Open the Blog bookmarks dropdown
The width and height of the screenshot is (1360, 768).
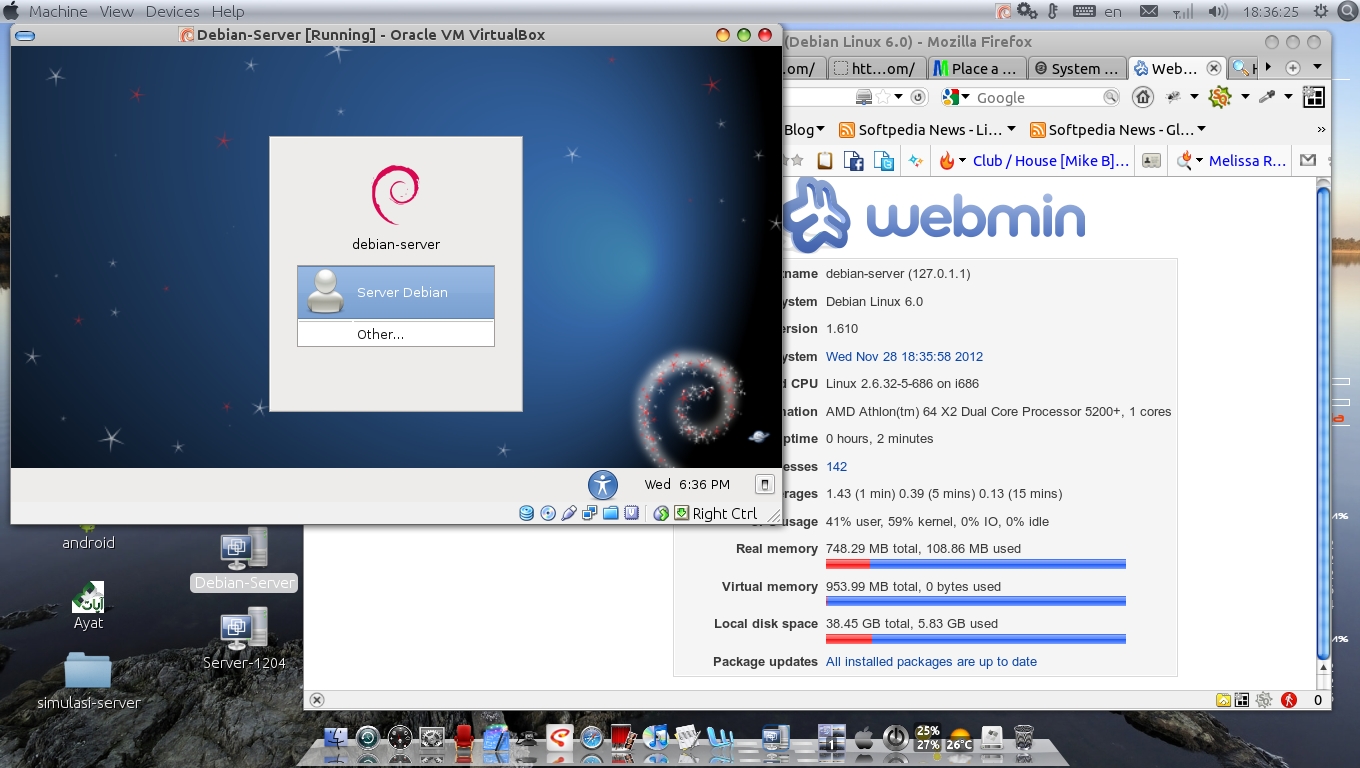click(x=804, y=129)
